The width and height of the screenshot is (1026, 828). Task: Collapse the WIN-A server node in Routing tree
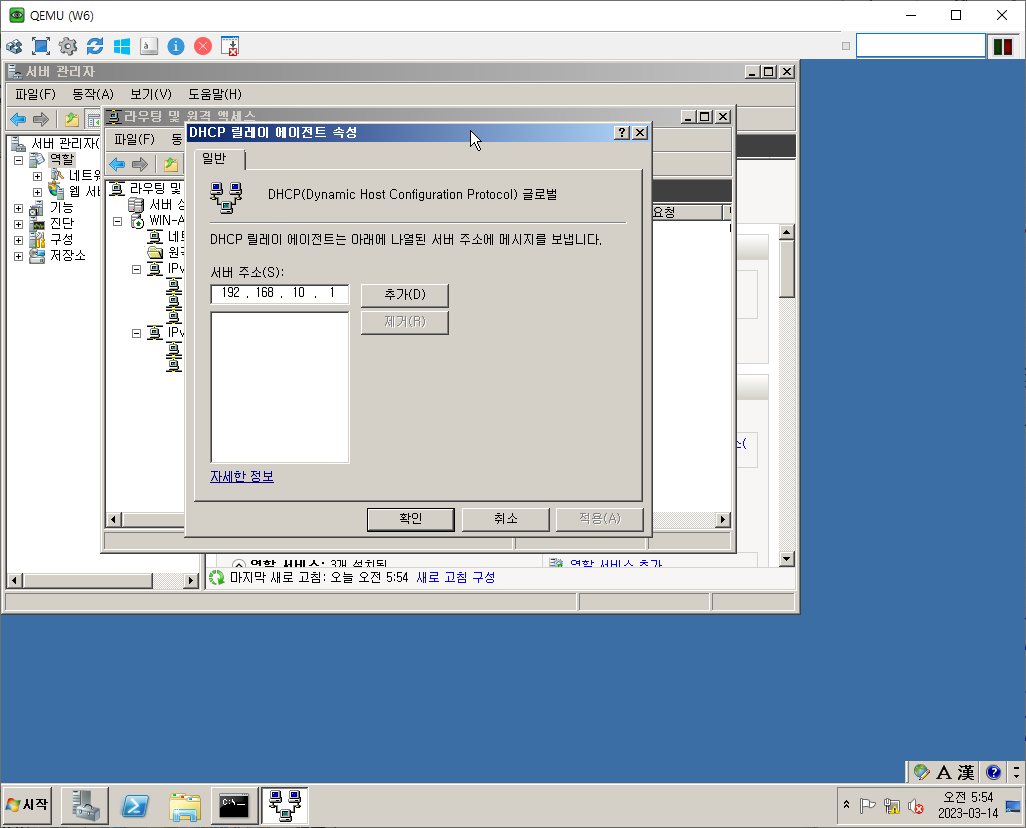click(x=118, y=221)
